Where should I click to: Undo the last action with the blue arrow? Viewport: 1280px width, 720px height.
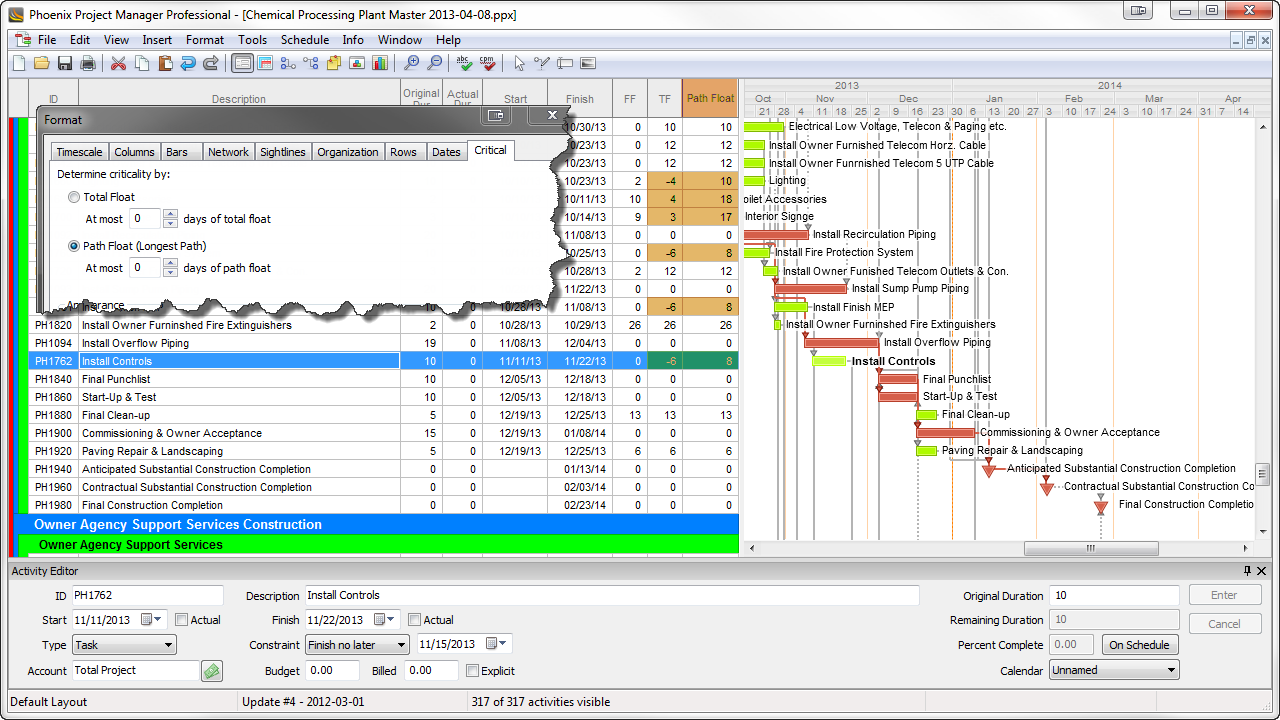188,63
